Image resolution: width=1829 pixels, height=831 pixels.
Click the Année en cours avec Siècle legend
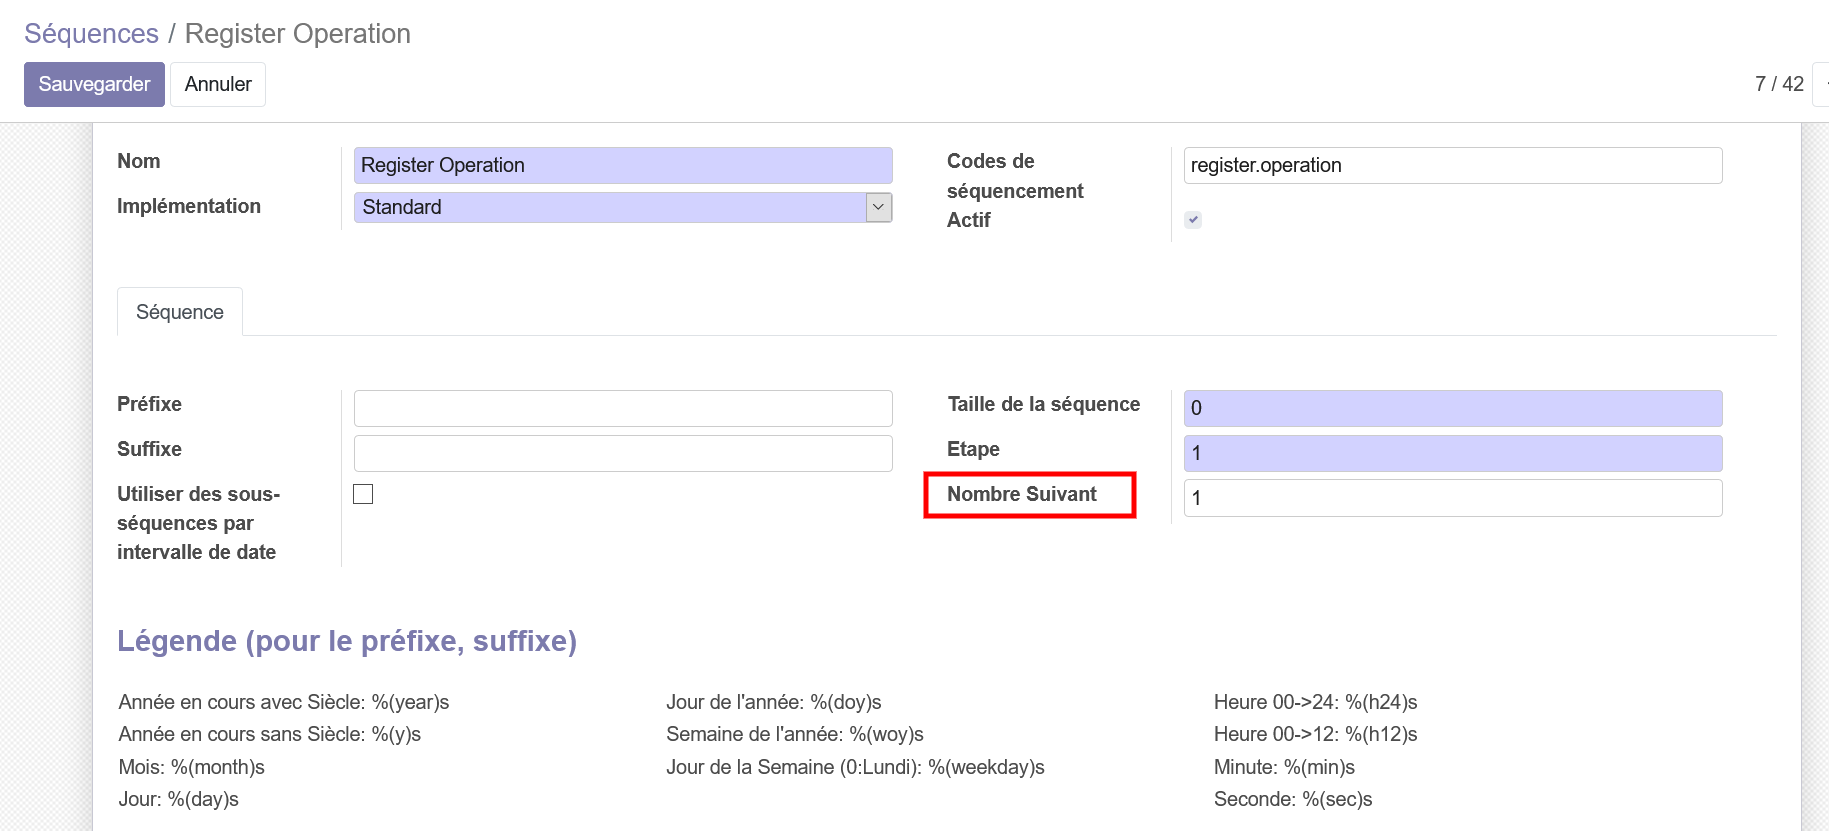click(284, 702)
